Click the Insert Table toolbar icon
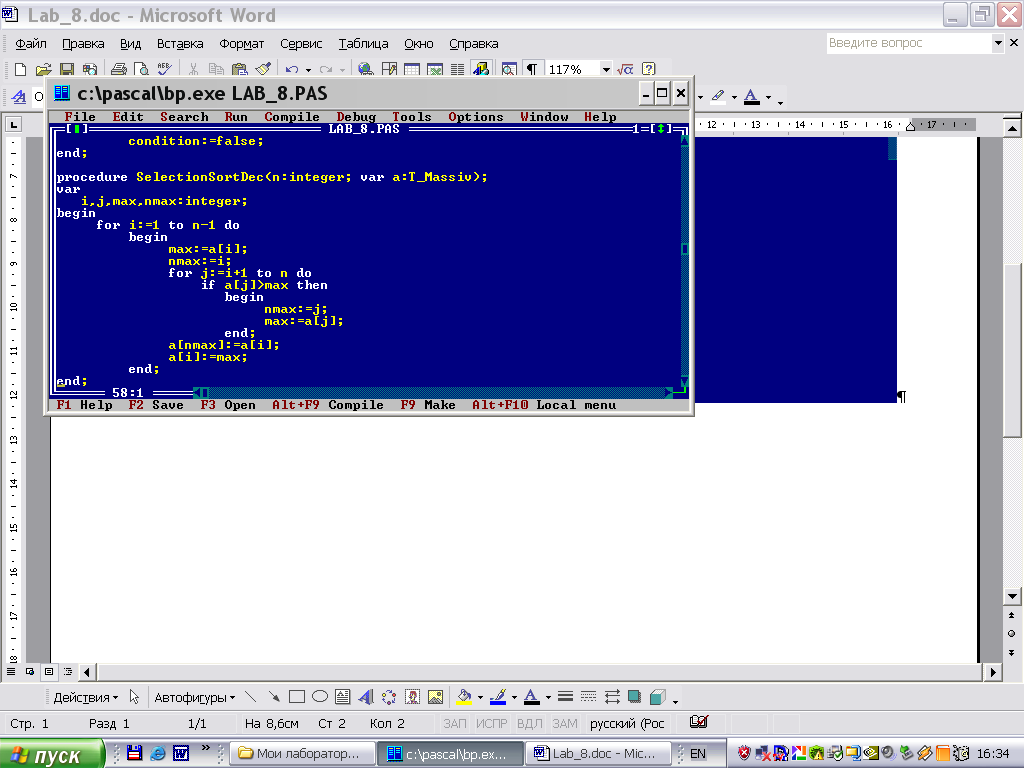1024x768 pixels. 411,69
